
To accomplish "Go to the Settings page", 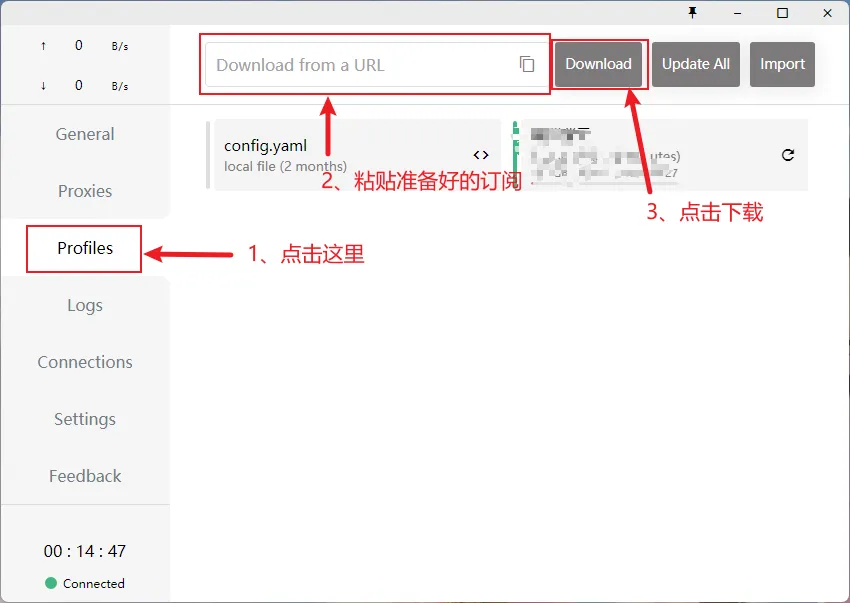I will [84, 419].
